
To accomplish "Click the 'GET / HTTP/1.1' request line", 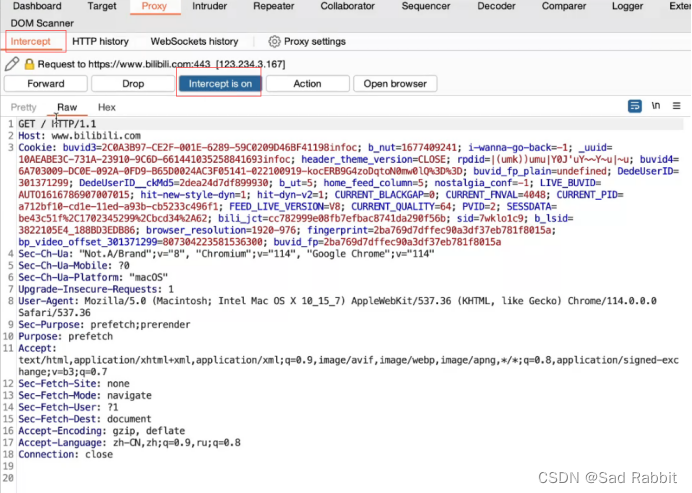I will click(57, 124).
